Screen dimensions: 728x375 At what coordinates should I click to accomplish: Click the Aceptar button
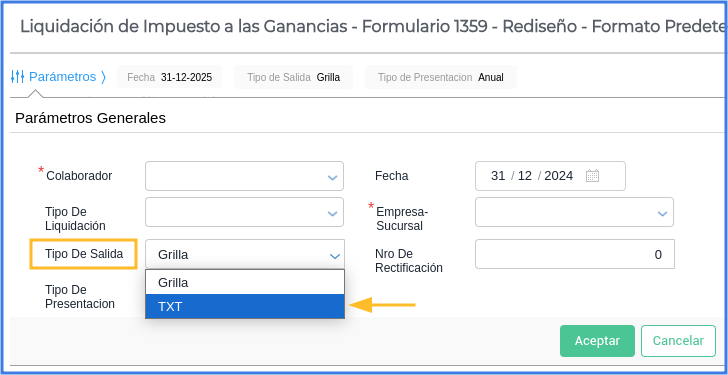click(x=597, y=341)
